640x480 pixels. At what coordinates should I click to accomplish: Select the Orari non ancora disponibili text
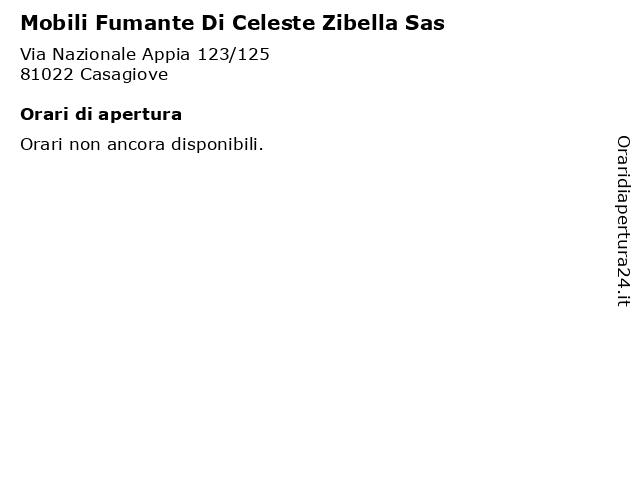[x=142, y=144]
